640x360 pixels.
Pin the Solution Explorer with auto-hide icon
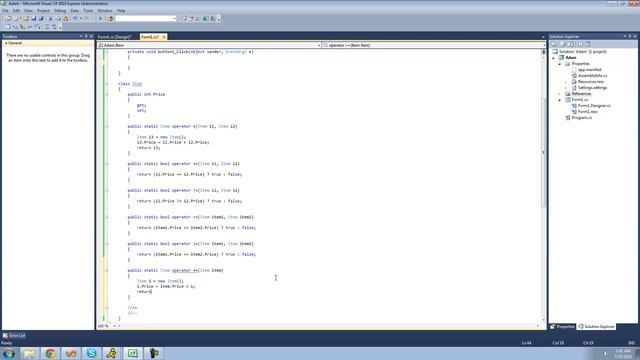coord(630,36)
